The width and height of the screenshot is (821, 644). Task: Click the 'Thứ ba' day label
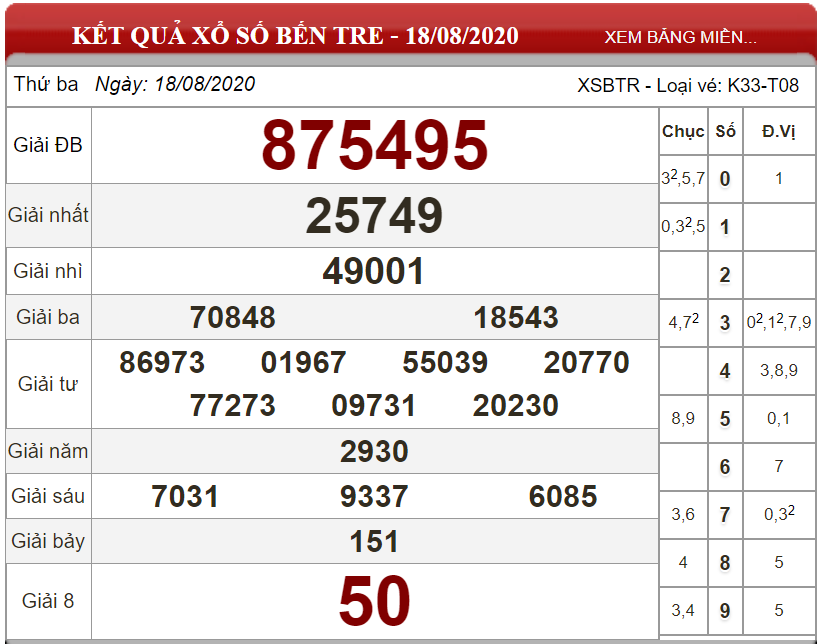coord(46,84)
